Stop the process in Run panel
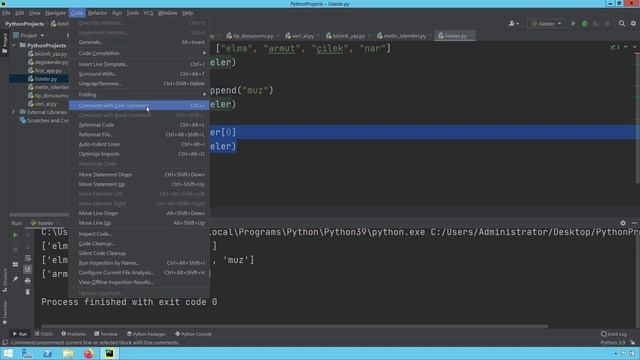This screenshot has height=360, width=640. tap(15, 249)
